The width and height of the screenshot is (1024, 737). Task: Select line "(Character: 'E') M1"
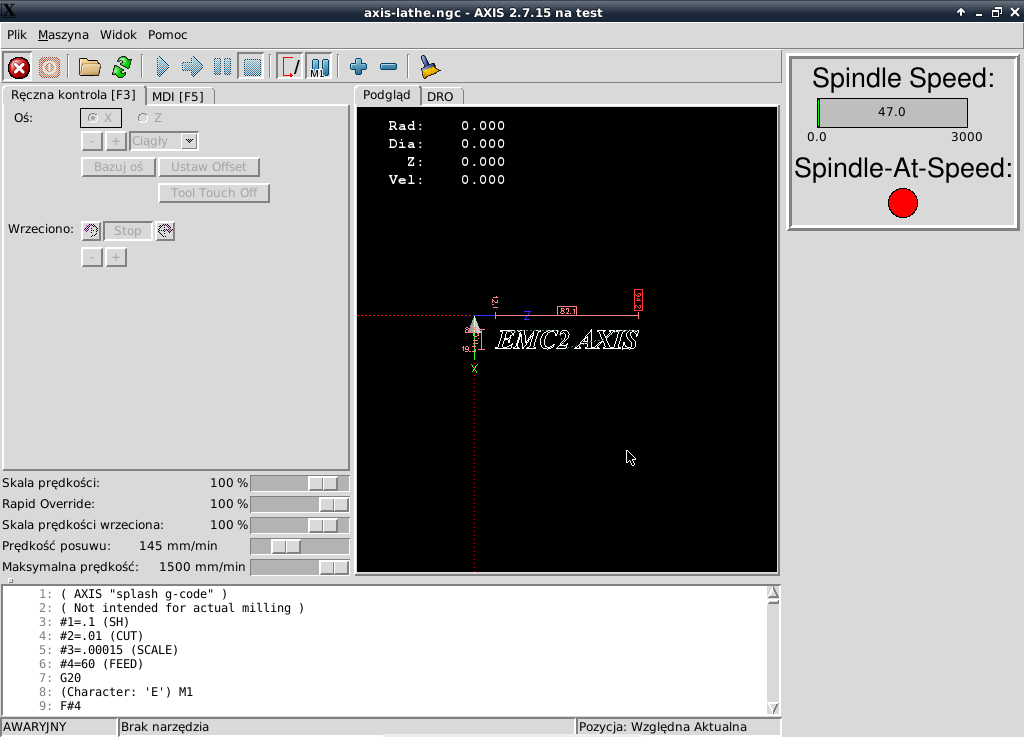pyautogui.click(x=126, y=692)
